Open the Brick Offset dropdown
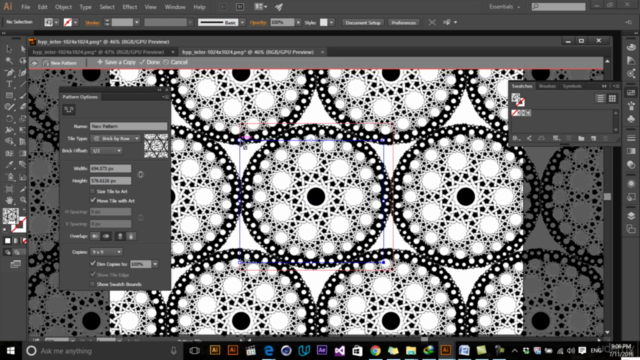This screenshot has width=640, height=360. point(107,151)
